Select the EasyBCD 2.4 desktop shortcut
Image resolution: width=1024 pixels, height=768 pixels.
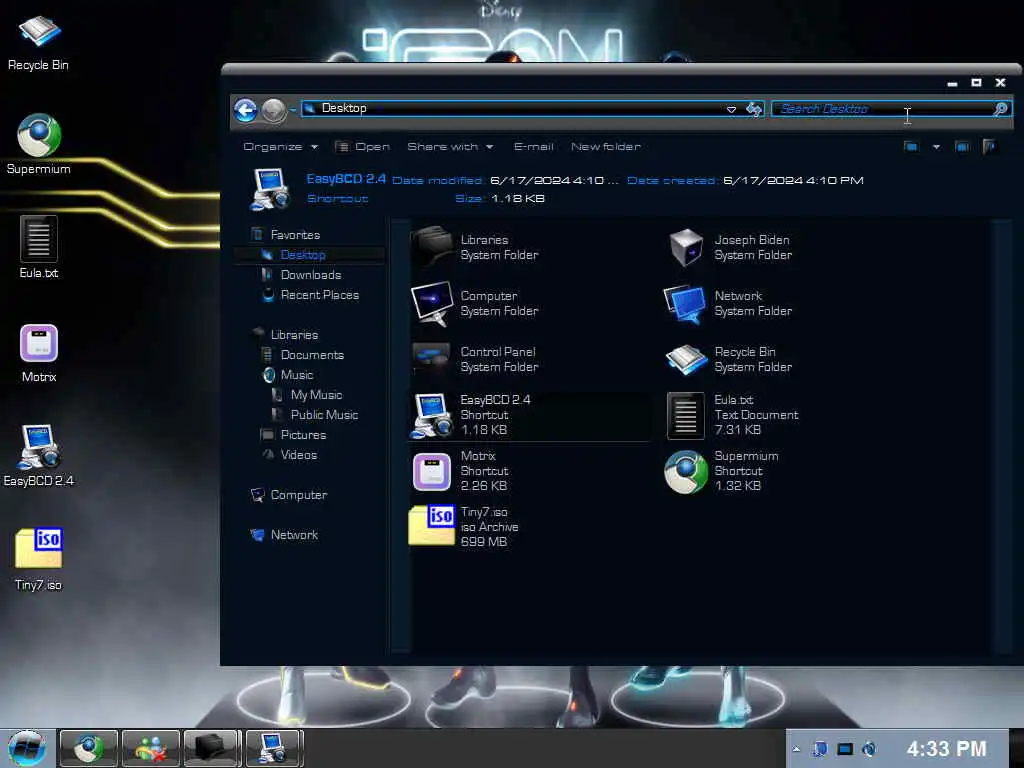coord(39,455)
